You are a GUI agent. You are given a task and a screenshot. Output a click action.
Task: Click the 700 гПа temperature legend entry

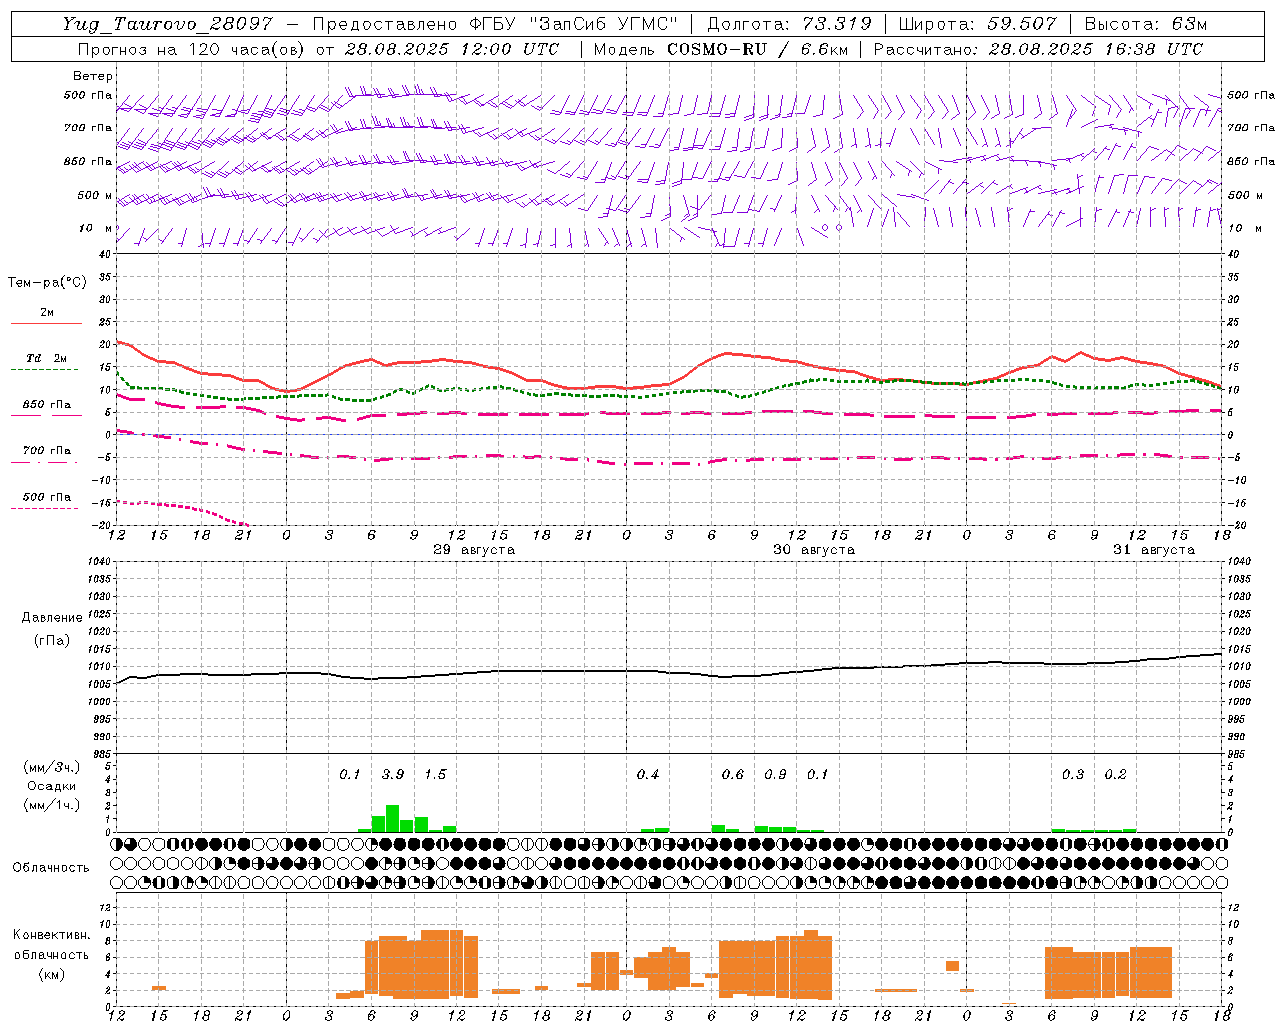click(x=47, y=451)
